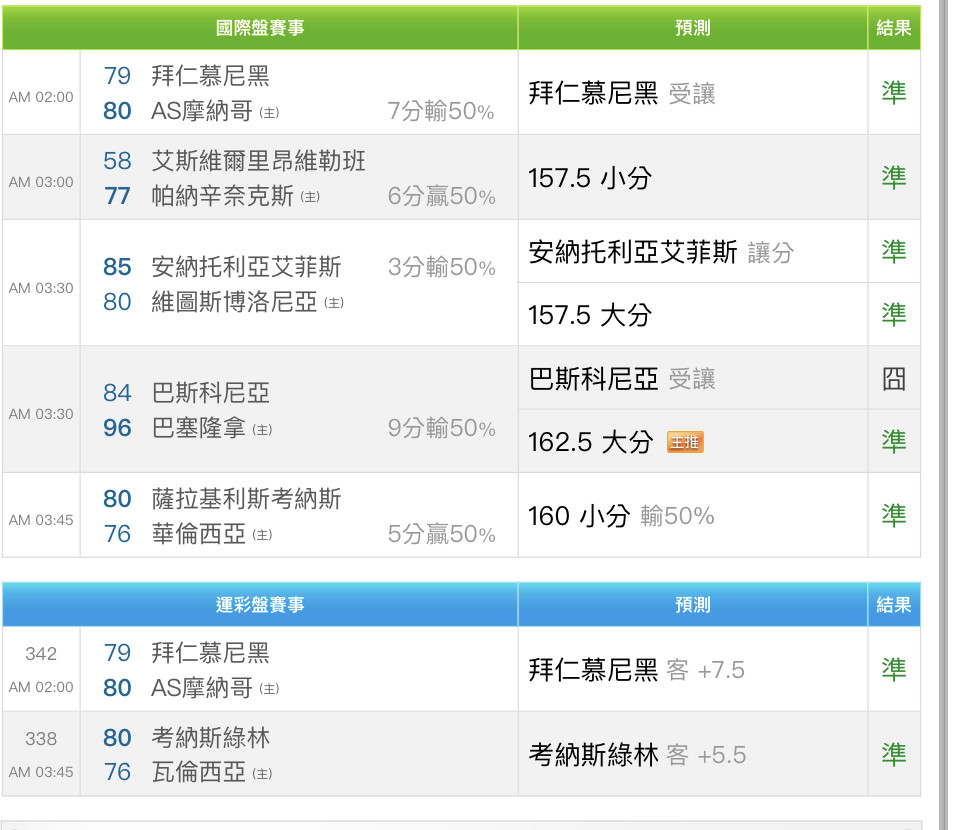Click the 157.5 小分 prediction
Viewport: 957px width, 830px height.
pyautogui.click(x=590, y=178)
